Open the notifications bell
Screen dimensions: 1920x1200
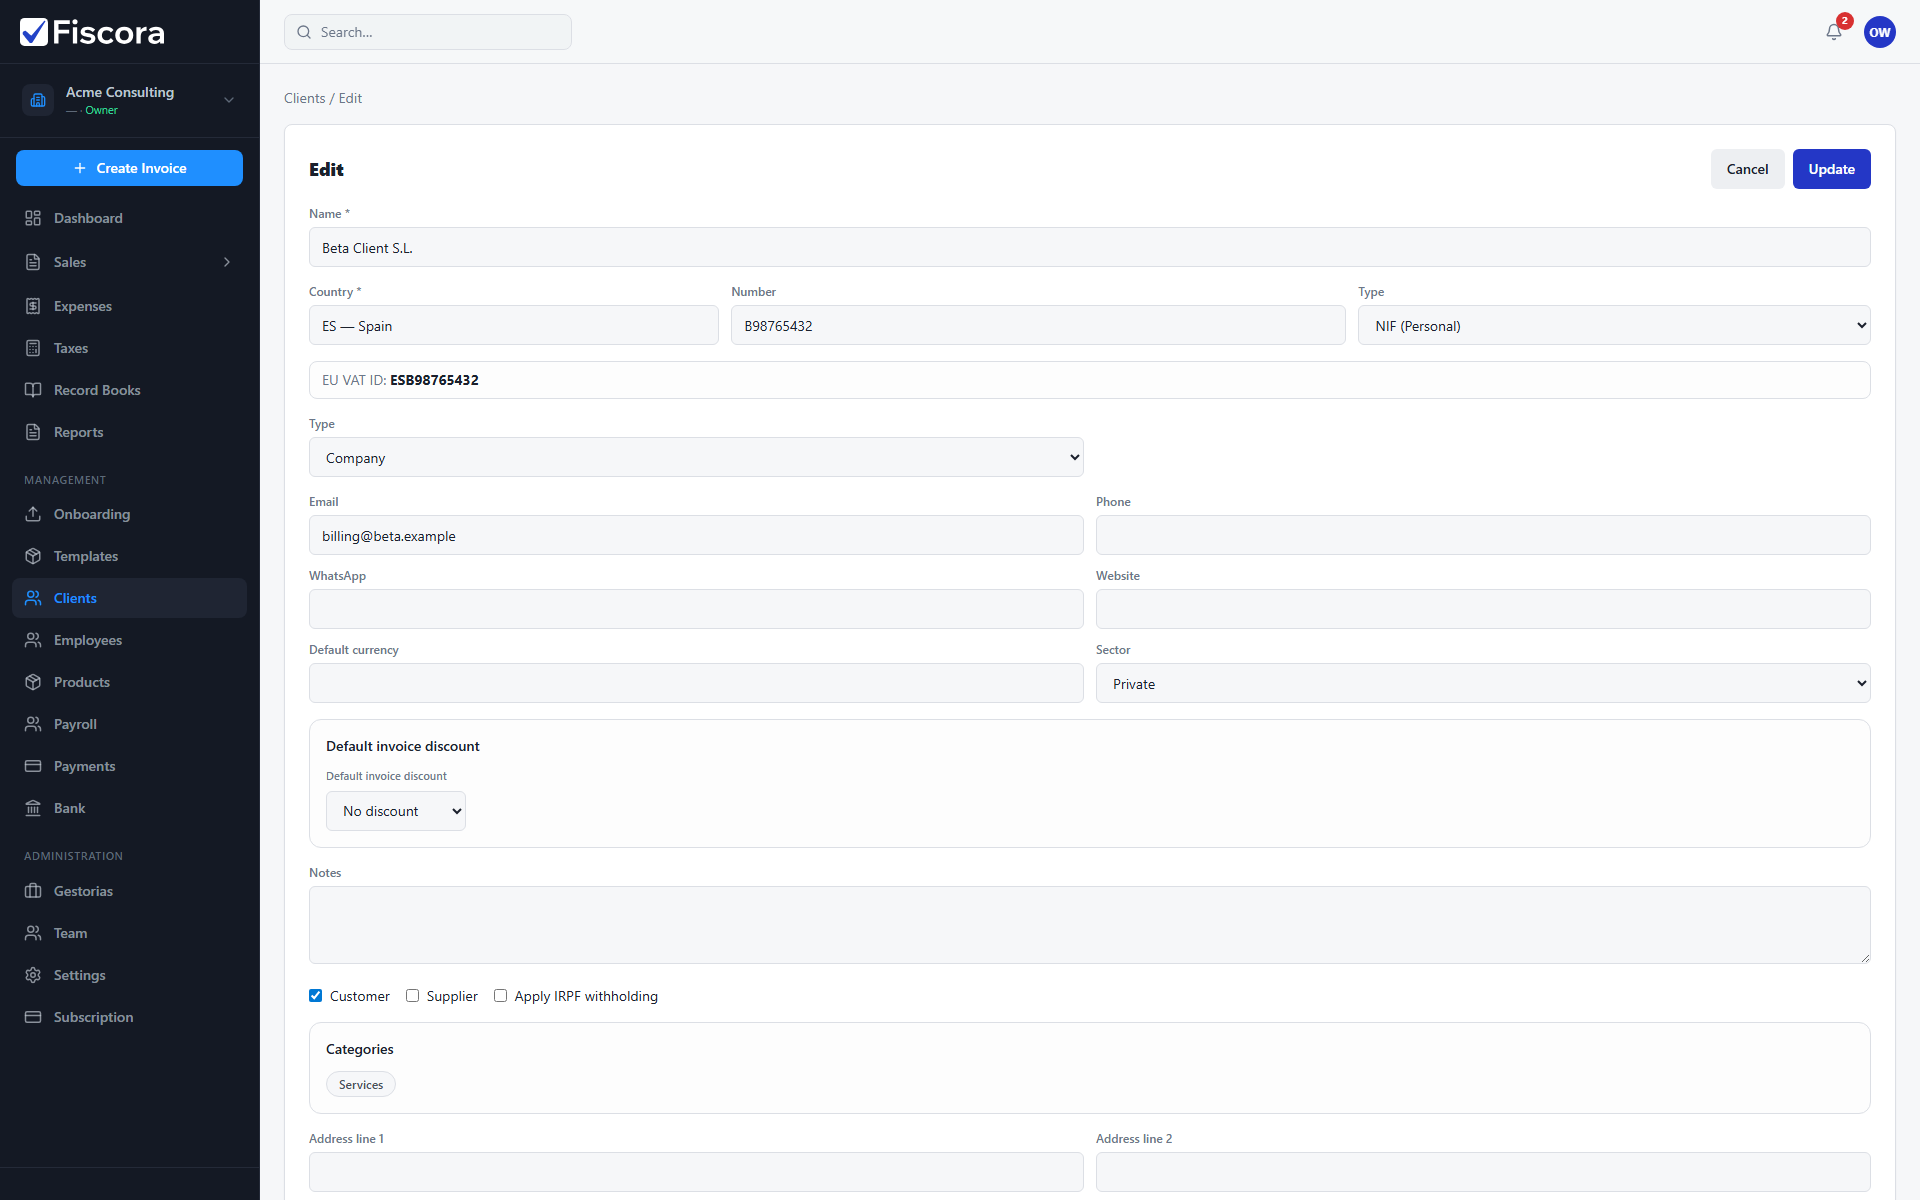1833,32
